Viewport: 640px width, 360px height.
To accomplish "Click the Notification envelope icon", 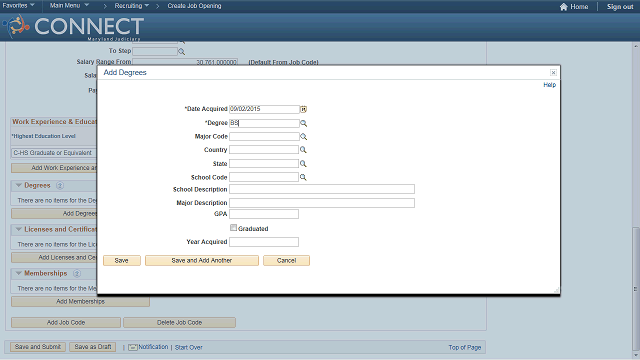I will [133, 347].
